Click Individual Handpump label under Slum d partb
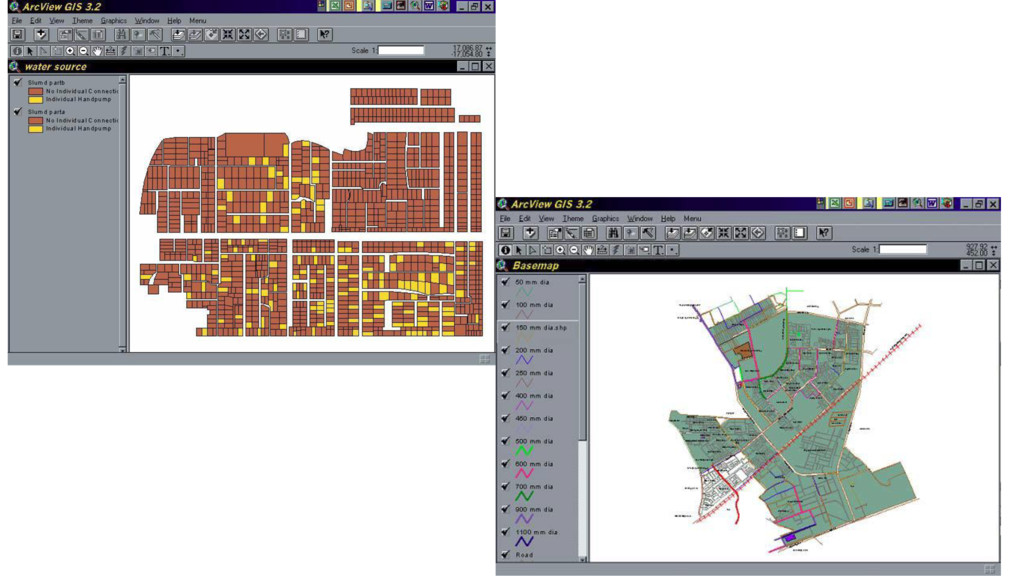The width and height of the screenshot is (1024, 576). click(78, 99)
